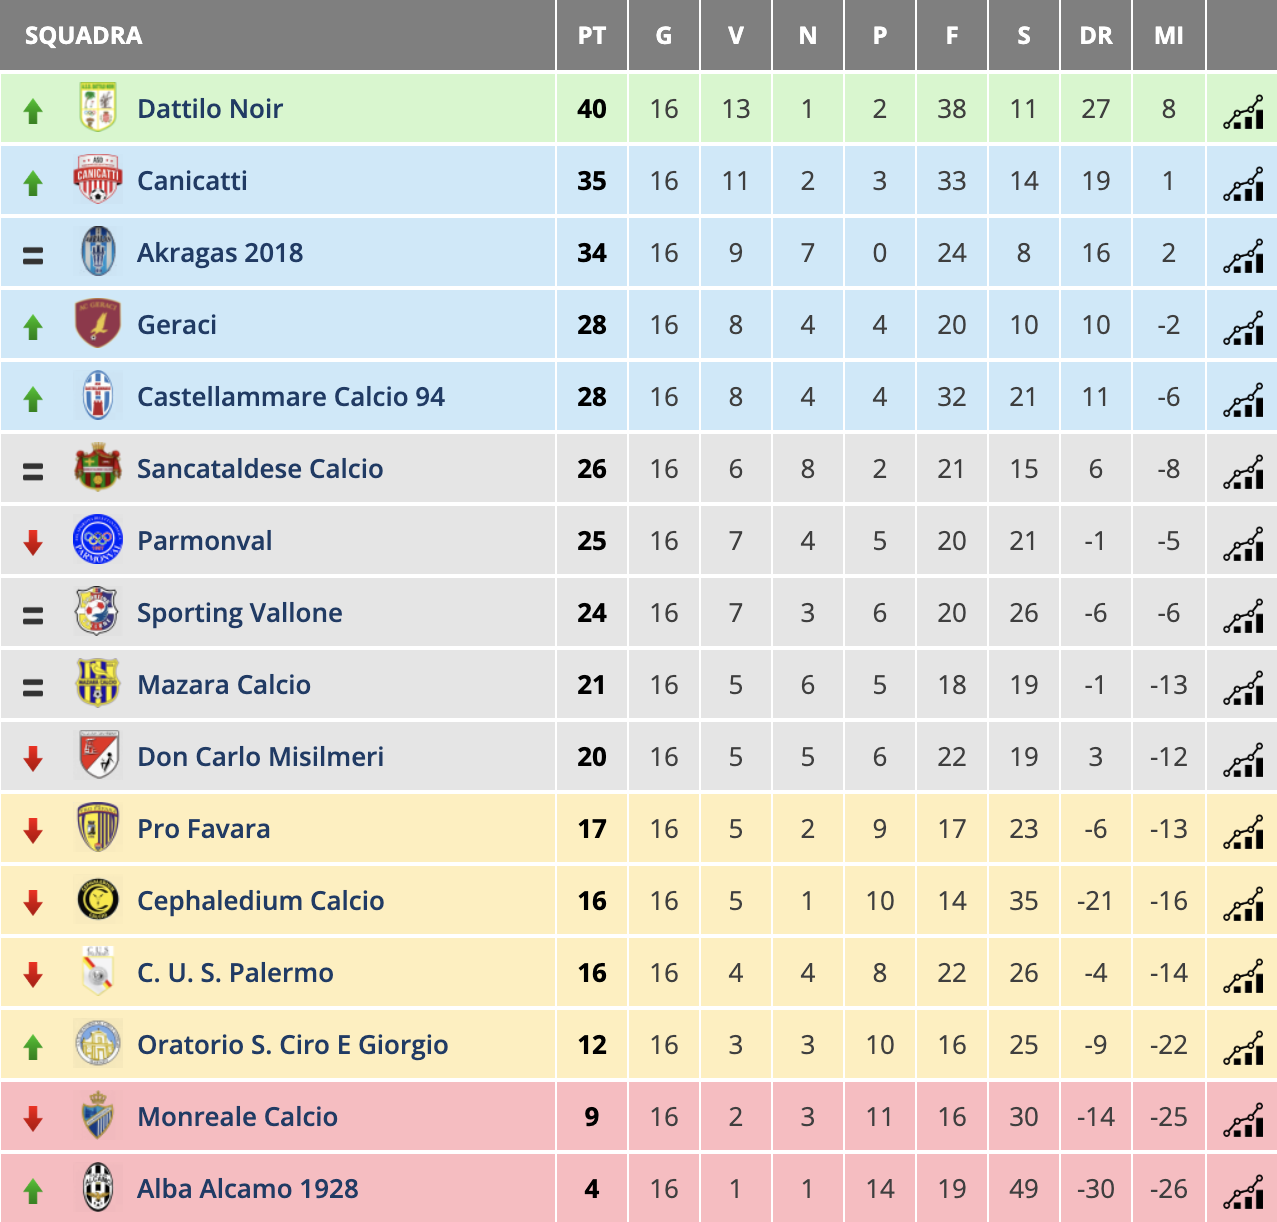
Task: Sort table by DR column header
Action: [x=1096, y=36]
